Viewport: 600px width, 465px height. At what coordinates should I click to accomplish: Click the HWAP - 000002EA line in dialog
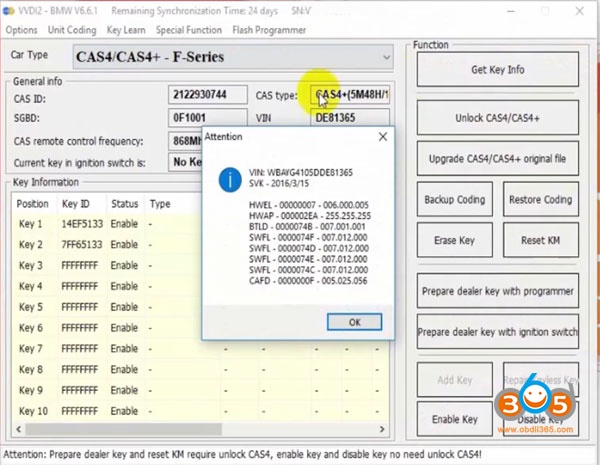(310, 215)
